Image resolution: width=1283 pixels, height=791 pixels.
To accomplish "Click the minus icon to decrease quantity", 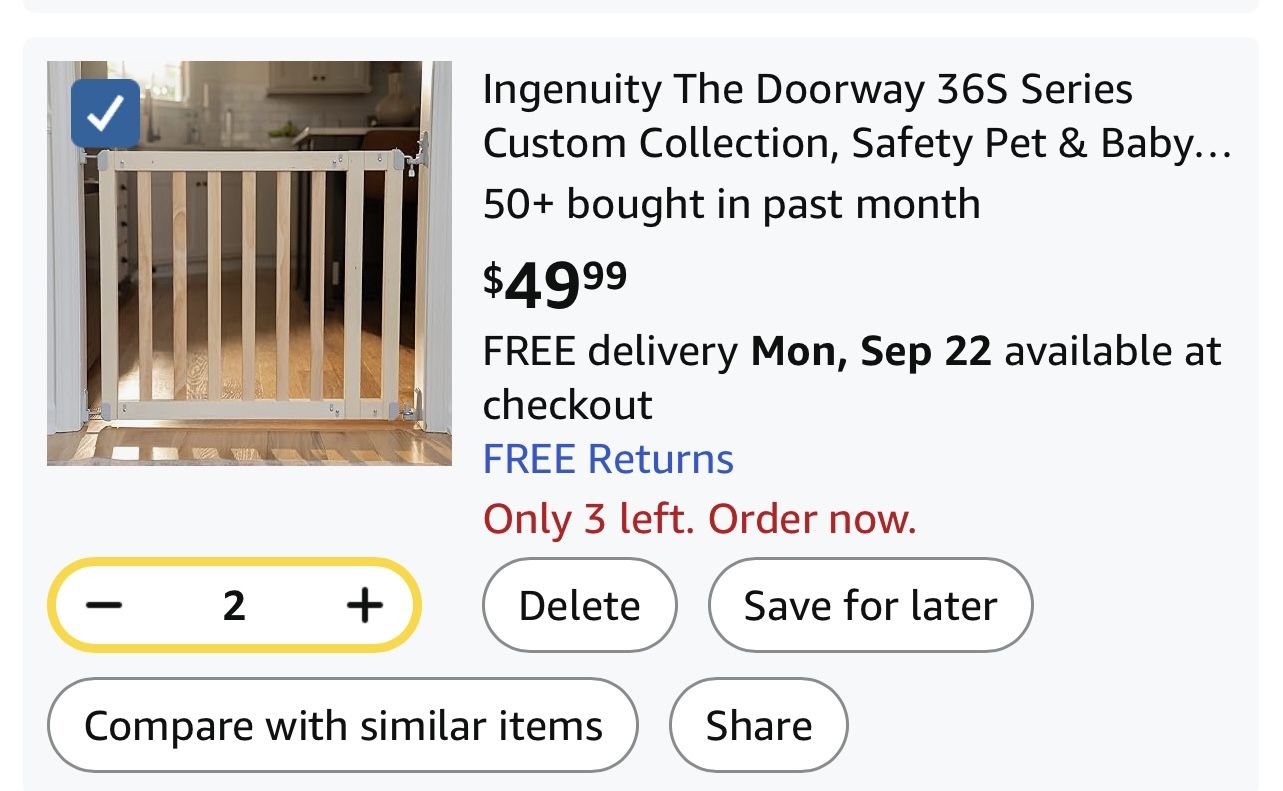I will coord(103,604).
